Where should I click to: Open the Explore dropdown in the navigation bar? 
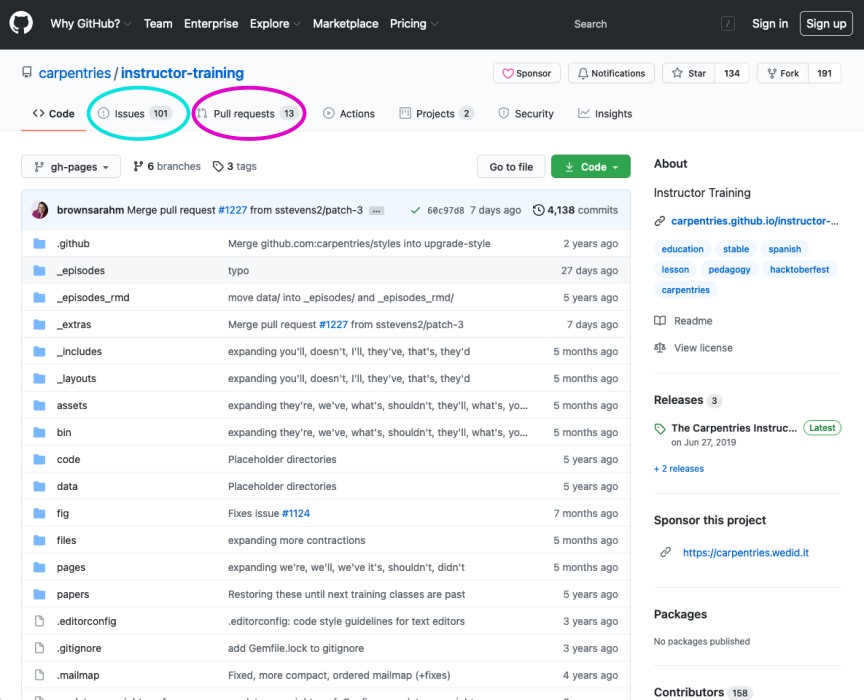pyautogui.click(x=274, y=22)
